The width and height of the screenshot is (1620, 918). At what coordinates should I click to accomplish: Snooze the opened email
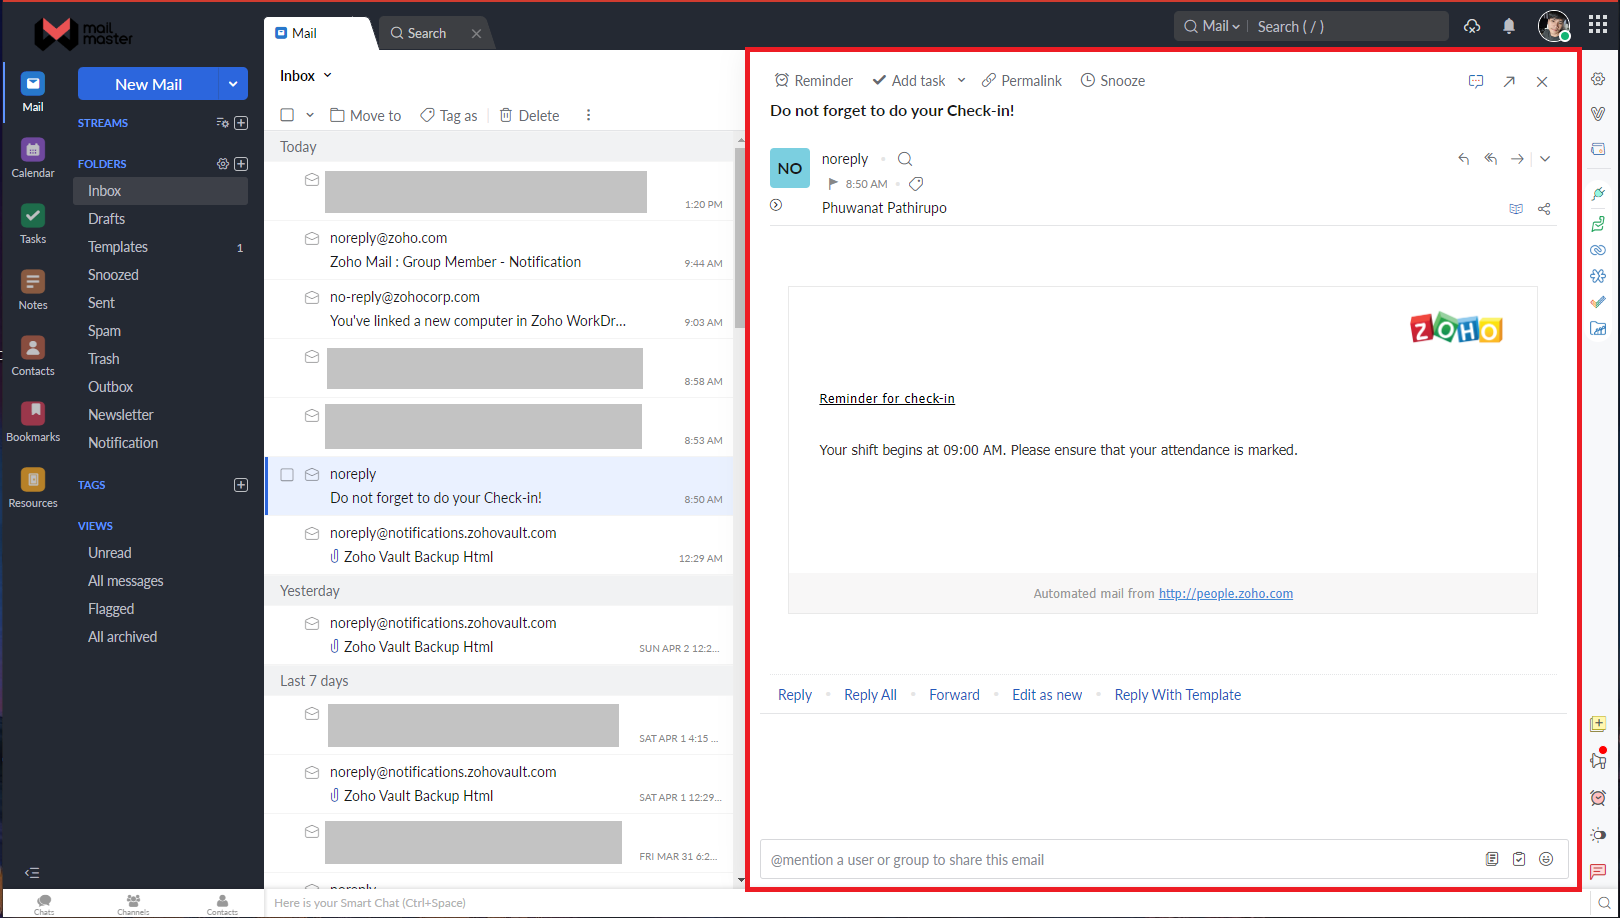pyautogui.click(x=1112, y=80)
